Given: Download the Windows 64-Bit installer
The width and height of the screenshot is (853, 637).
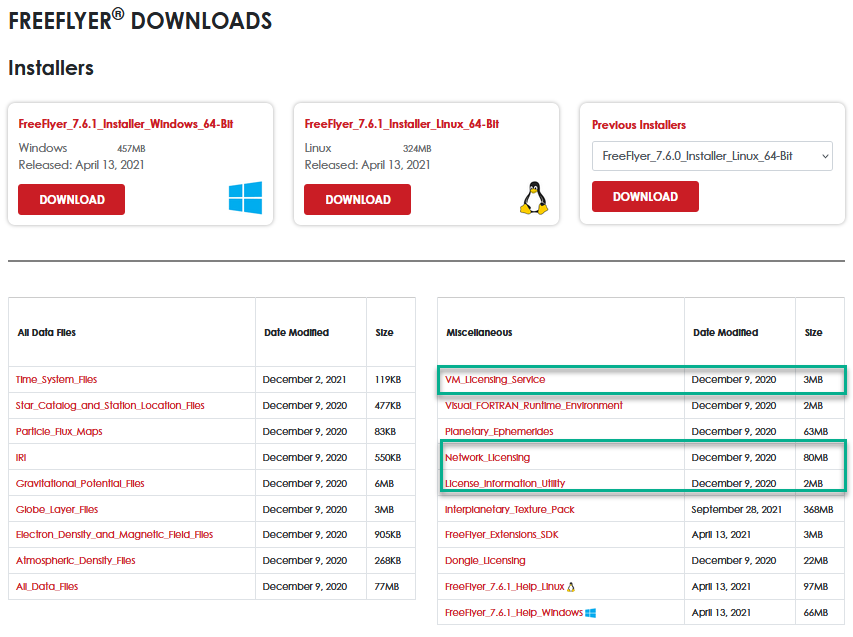Looking at the screenshot, I should [71, 200].
